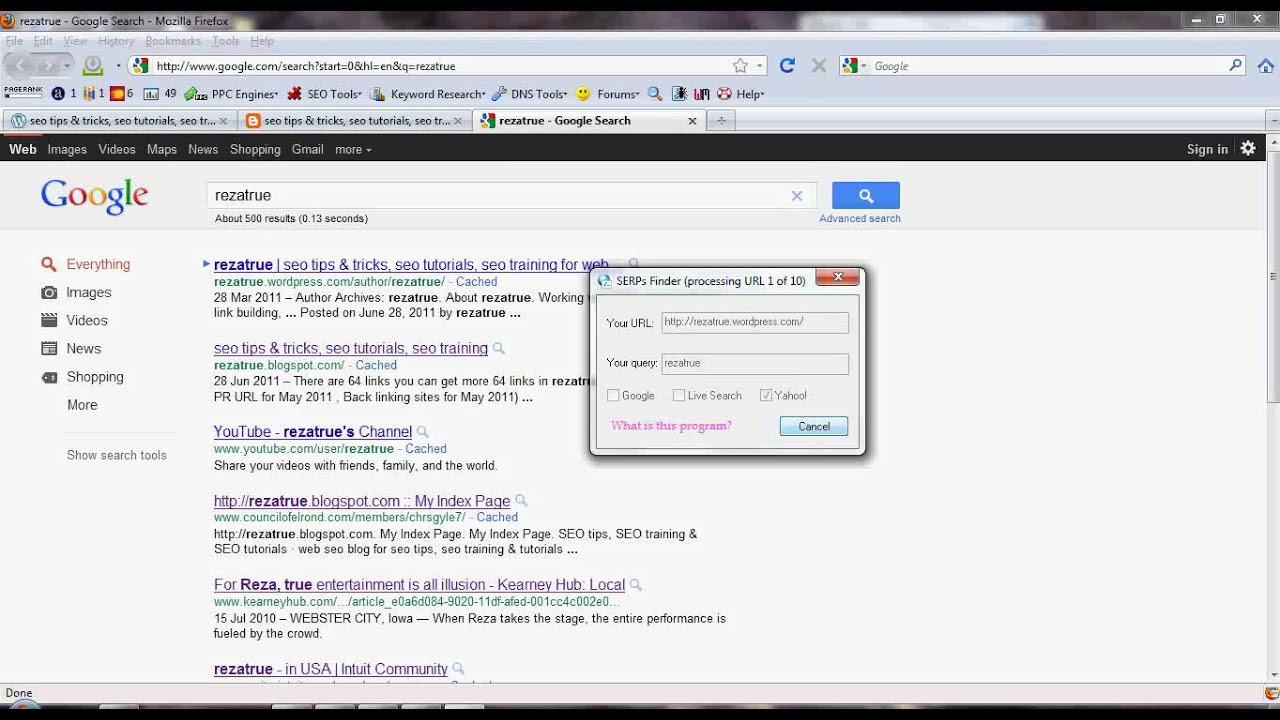Untick the Yahoo! checkbox
The image size is (1280, 720).
[766, 396]
